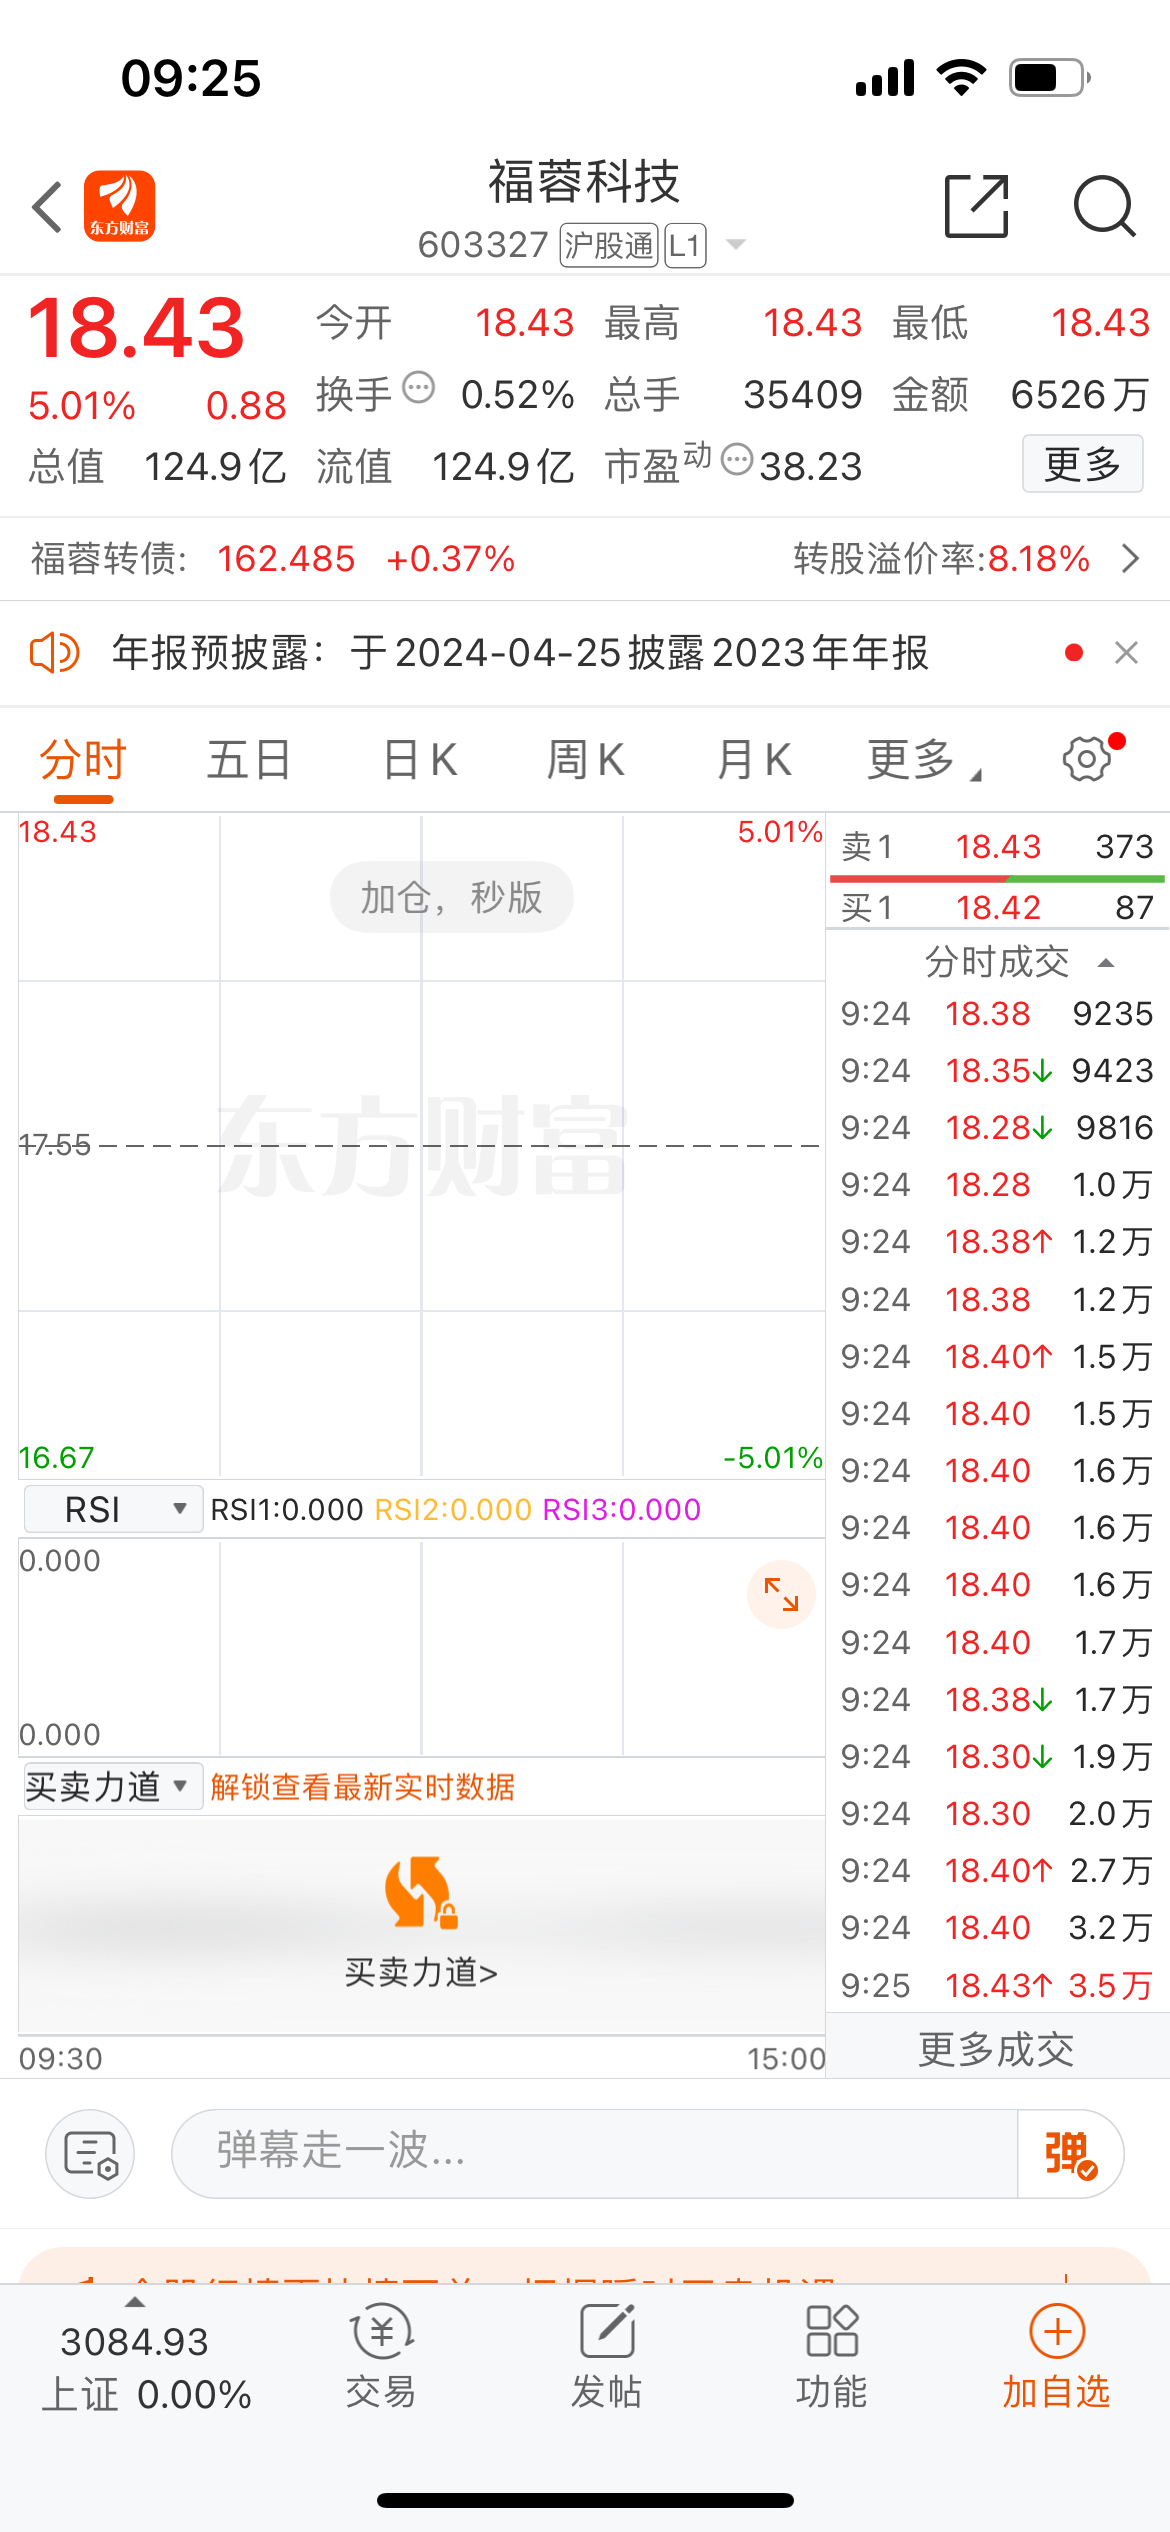The width and height of the screenshot is (1170, 2532).
Task: Tap the L1 level tag
Action: [x=685, y=245]
